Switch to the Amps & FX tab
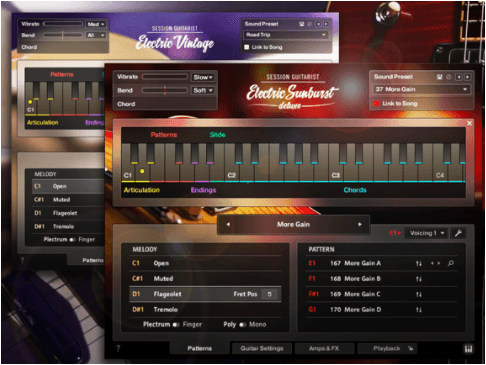The height and width of the screenshot is (365, 486). (x=324, y=349)
